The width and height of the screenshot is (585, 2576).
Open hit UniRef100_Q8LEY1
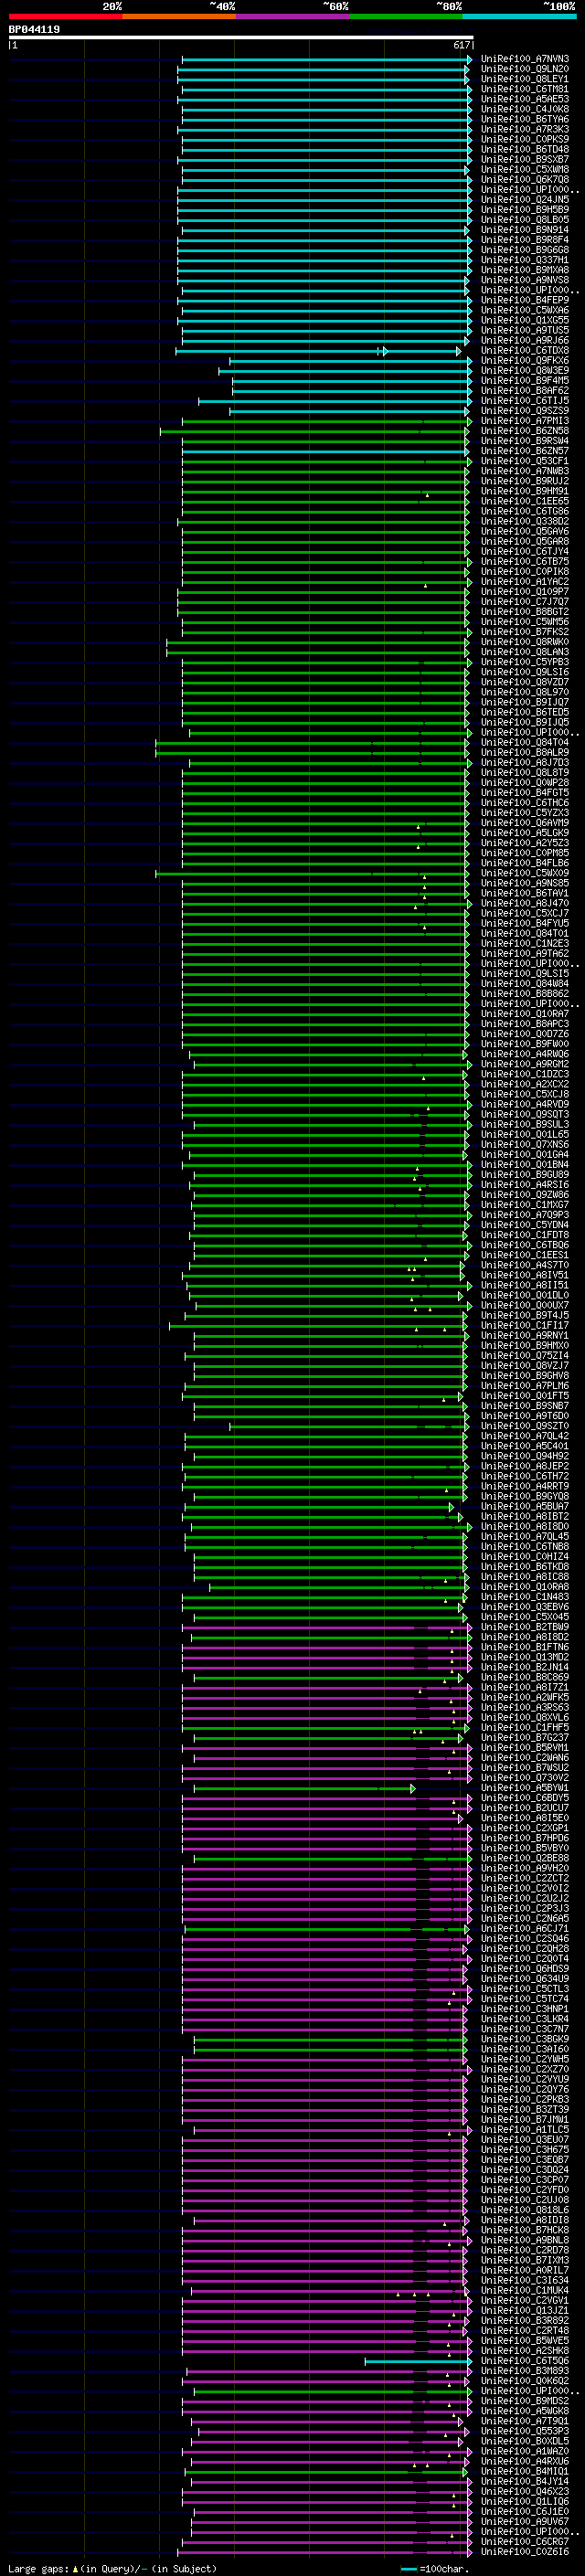(x=524, y=79)
